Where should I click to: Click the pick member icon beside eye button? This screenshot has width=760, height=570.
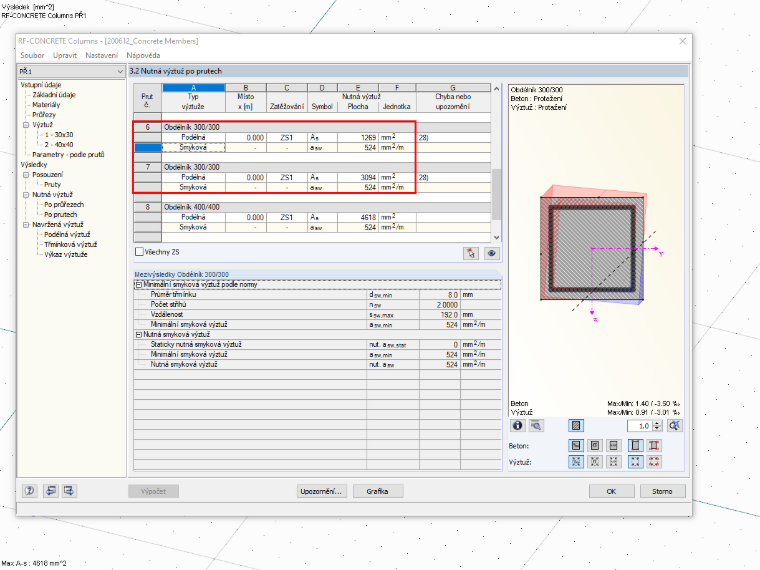471,253
